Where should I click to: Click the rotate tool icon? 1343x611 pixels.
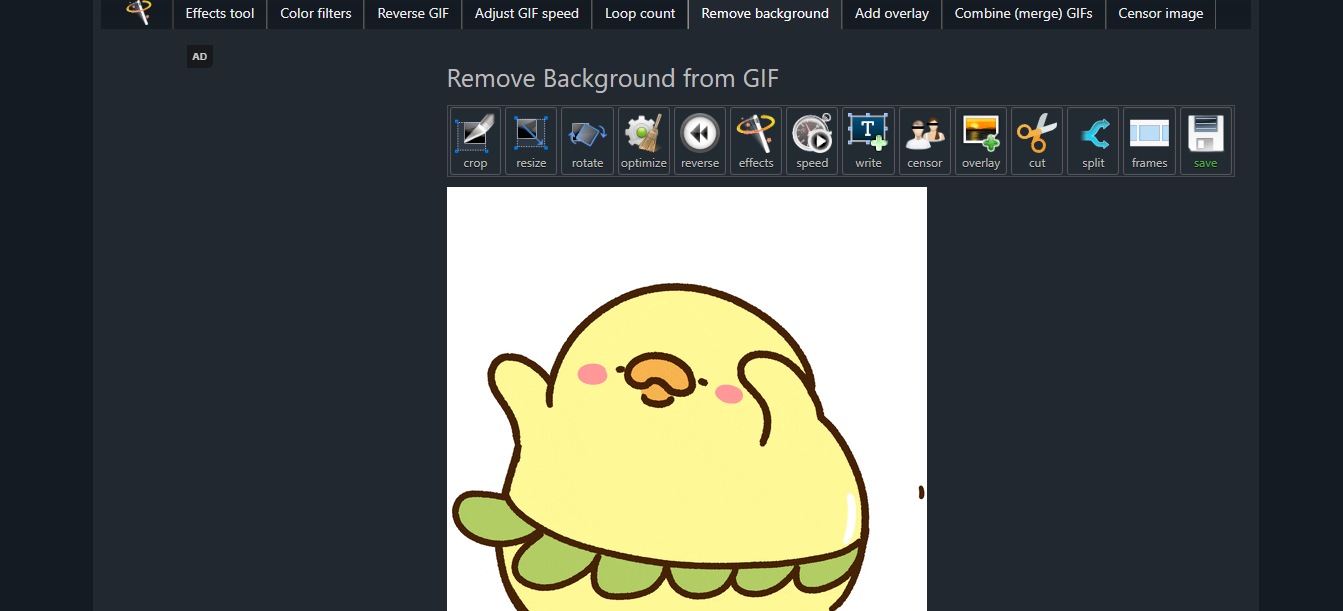(x=587, y=140)
